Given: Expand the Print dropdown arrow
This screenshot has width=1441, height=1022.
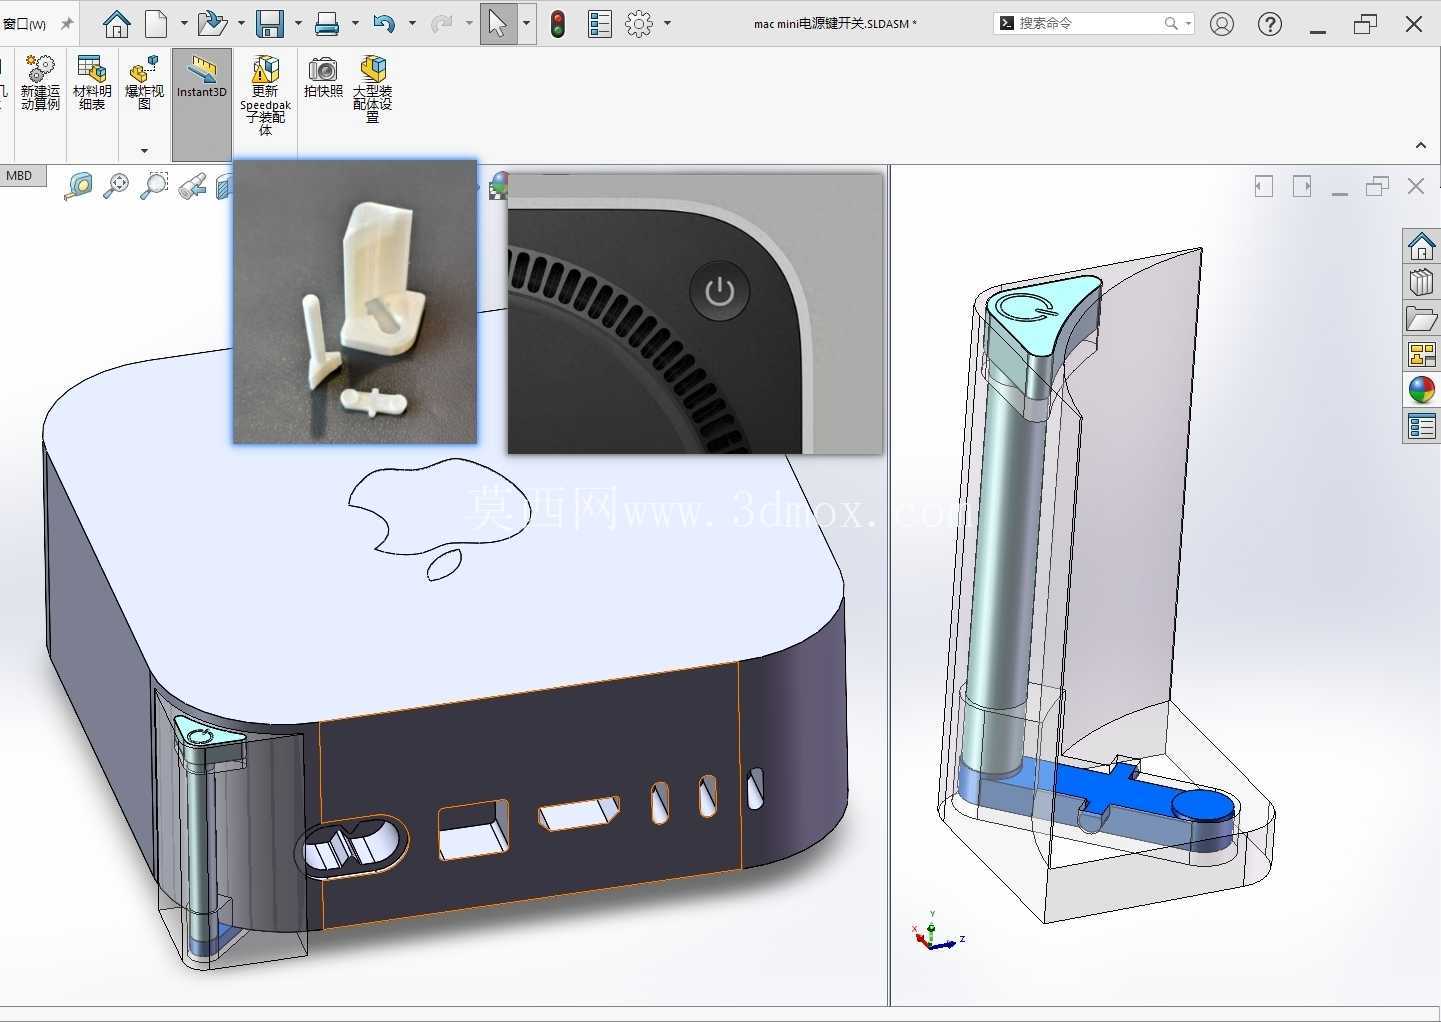Looking at the screenshot, I should 355,23.
